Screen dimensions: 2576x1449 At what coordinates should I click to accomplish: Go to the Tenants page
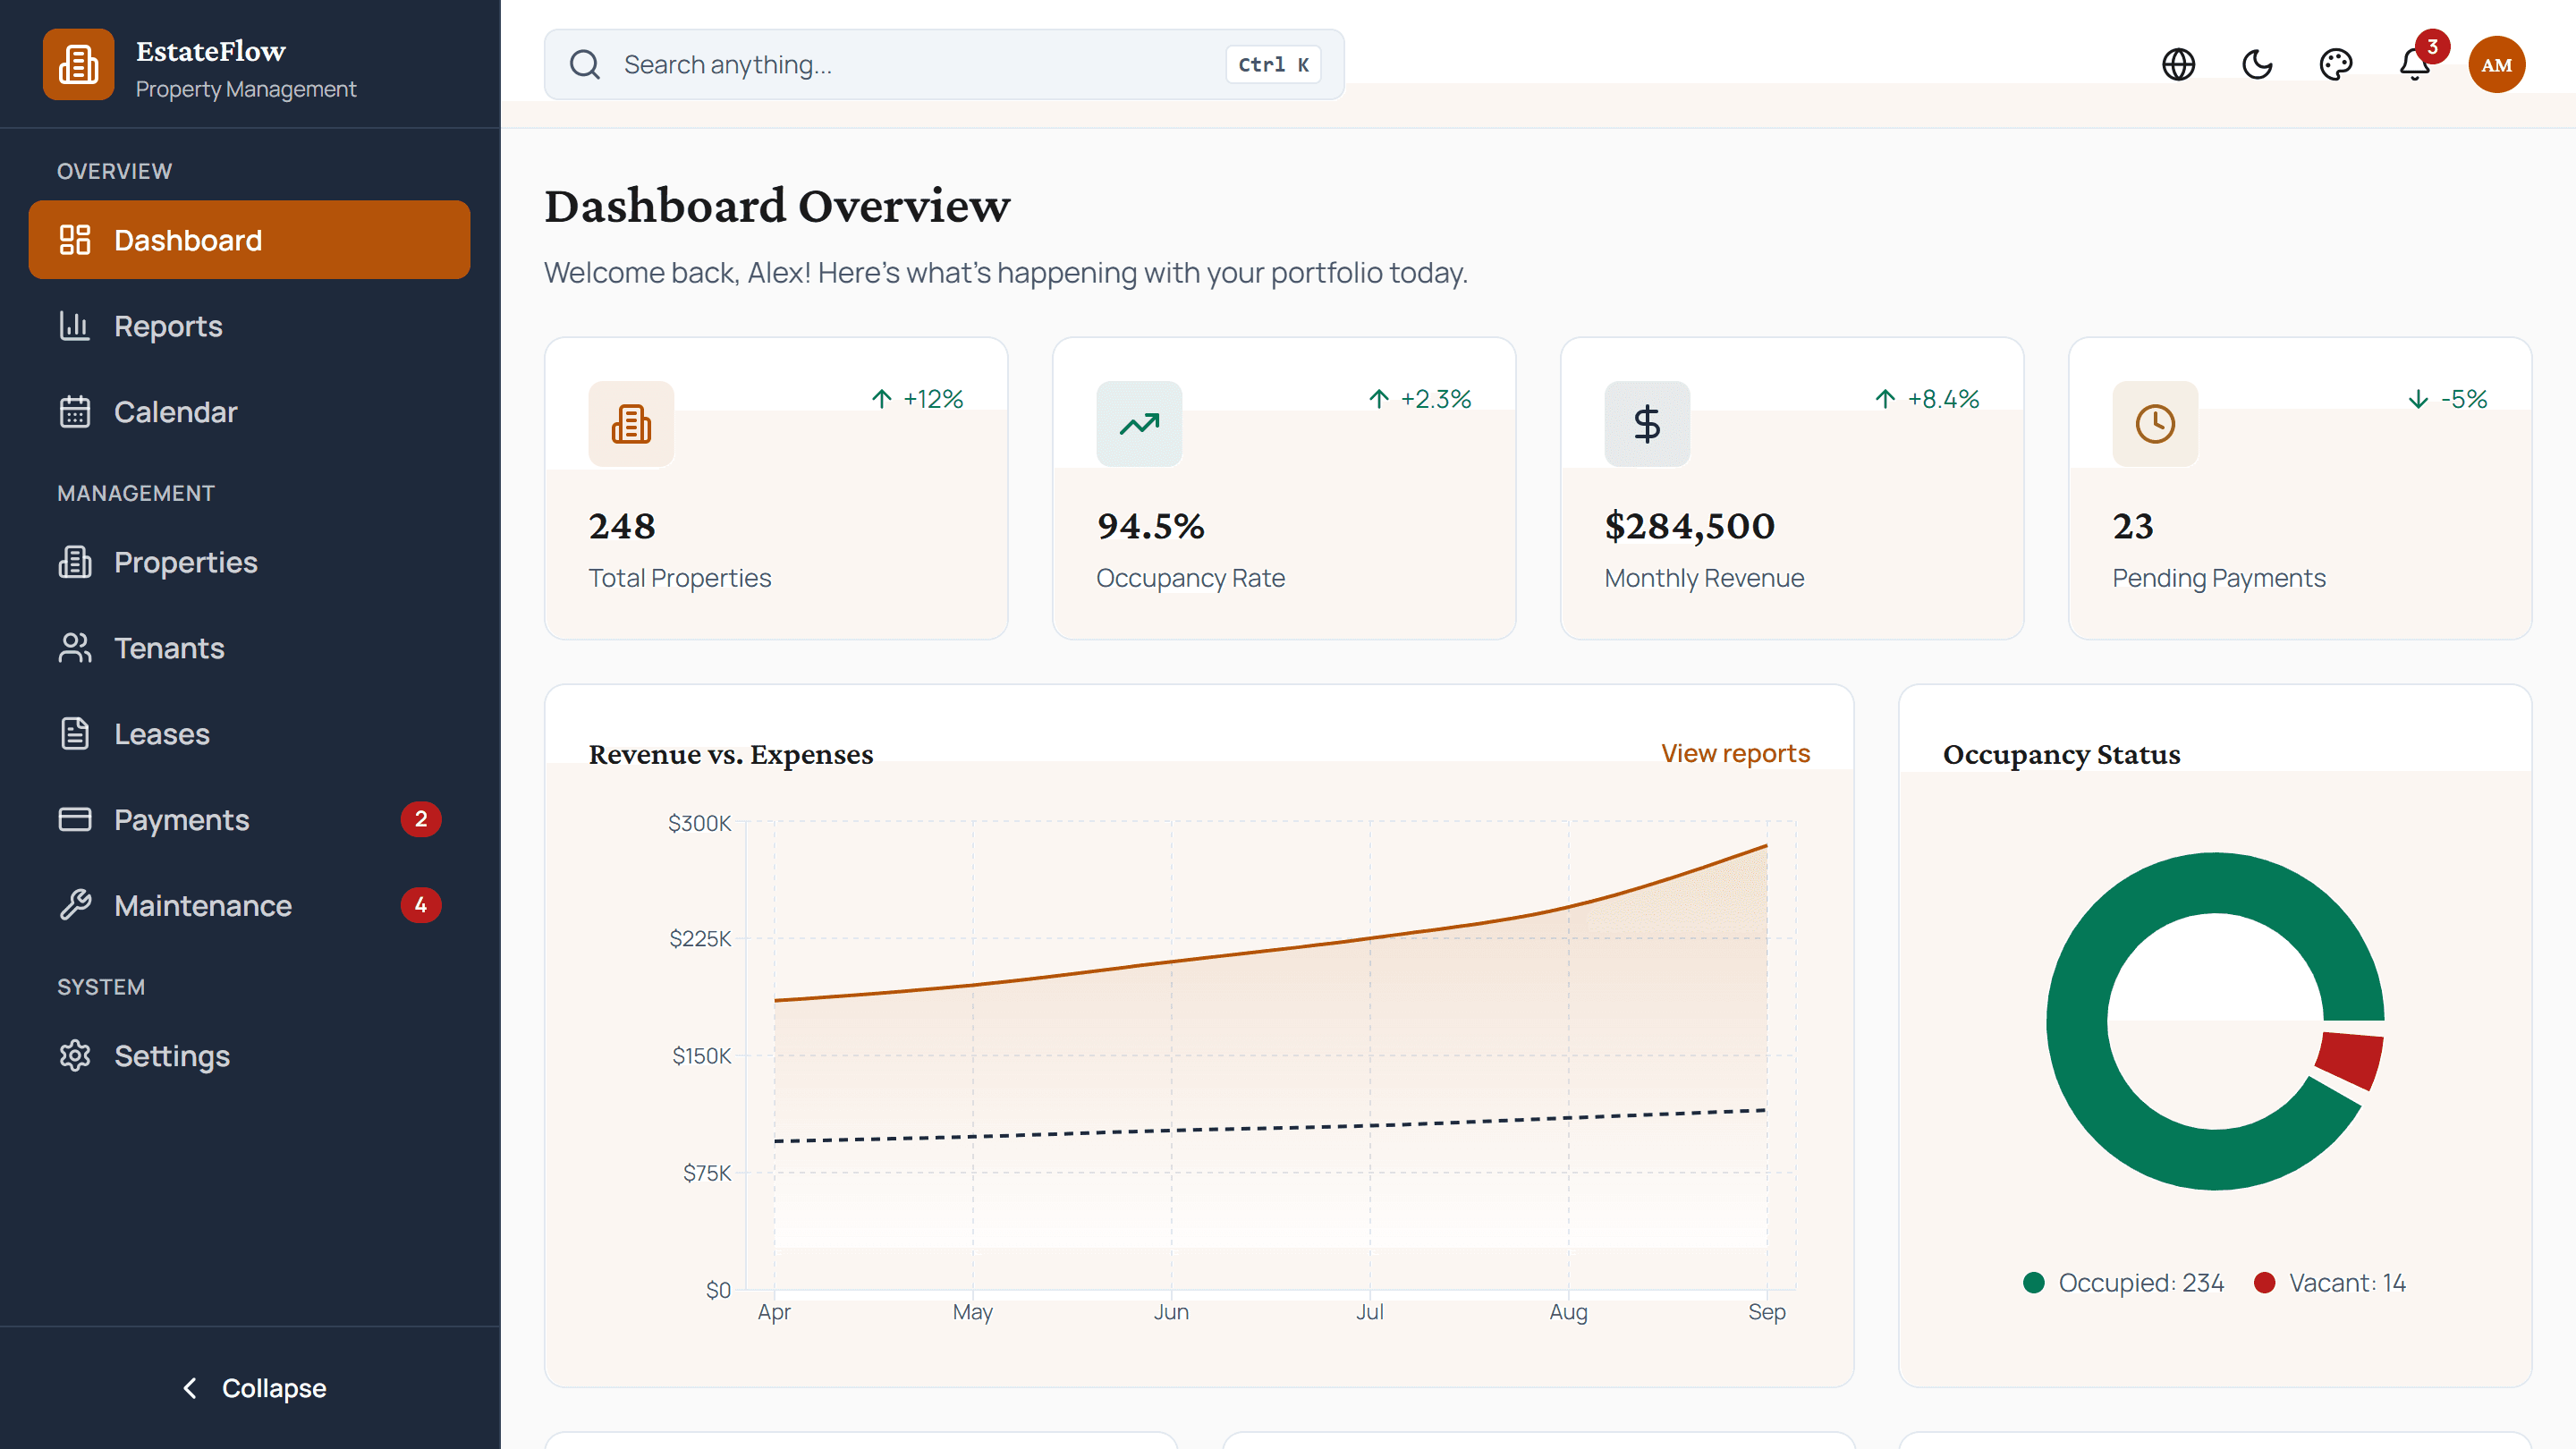coord(249,648)
